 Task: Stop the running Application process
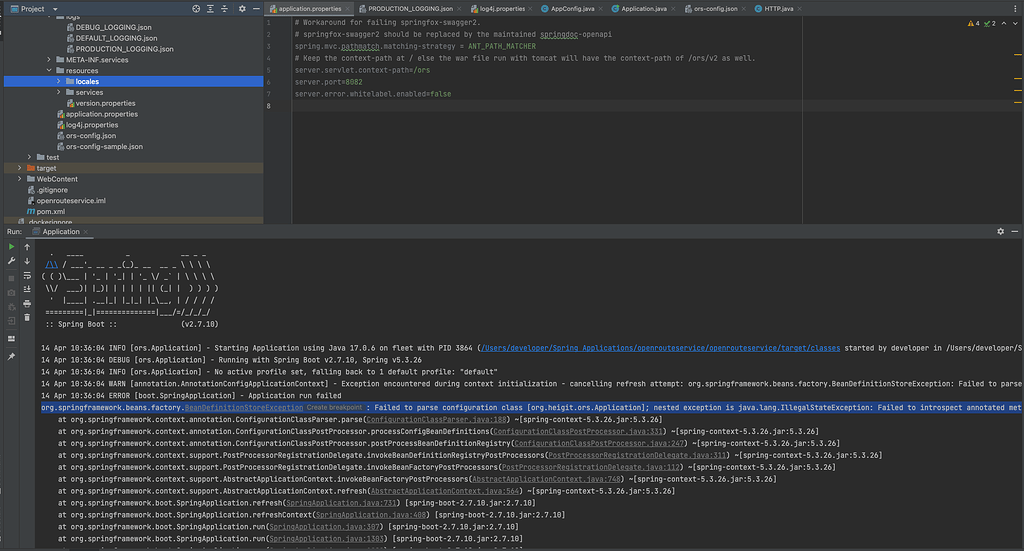tap(11, 279)
